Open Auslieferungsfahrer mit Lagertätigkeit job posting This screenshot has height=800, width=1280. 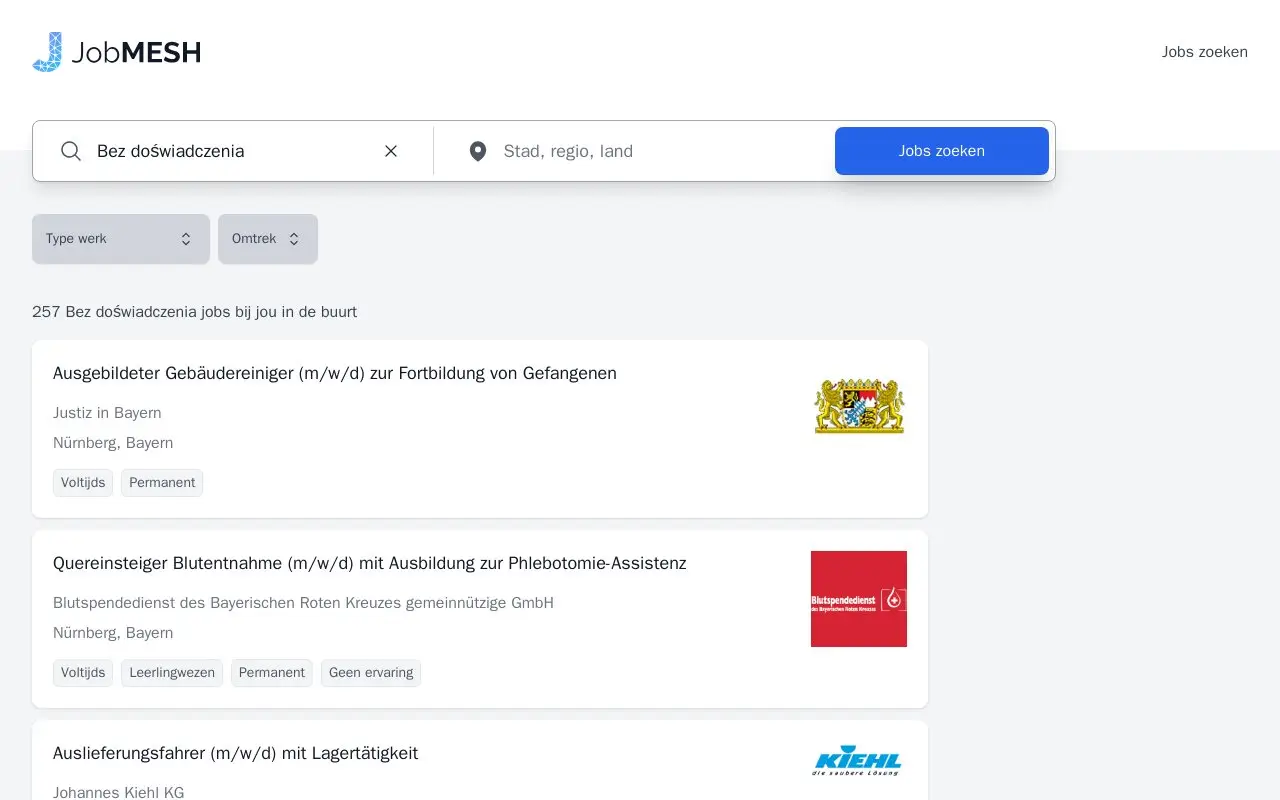[235, 753]
